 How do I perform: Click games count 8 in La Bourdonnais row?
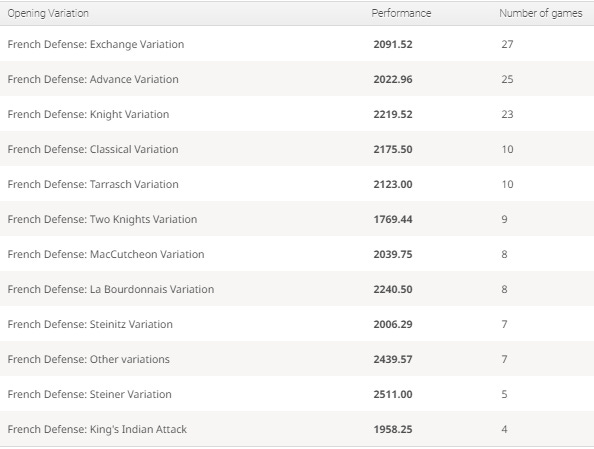505,289
